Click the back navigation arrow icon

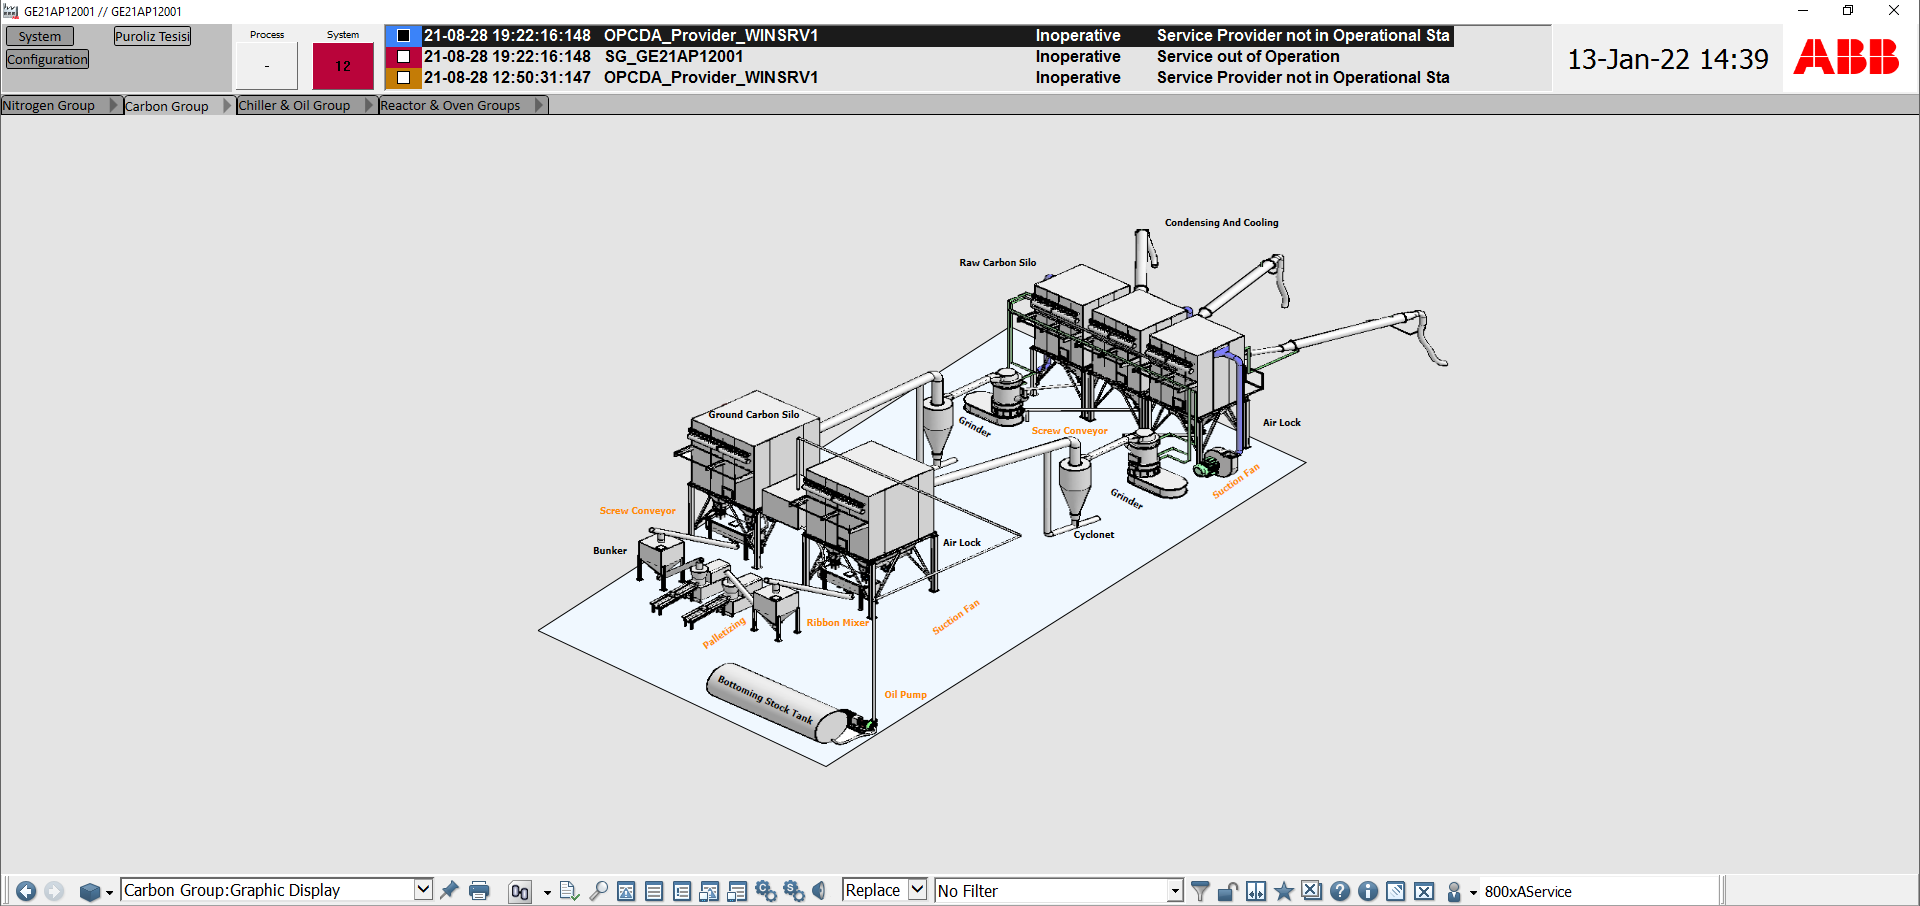[x=26, y=891]
